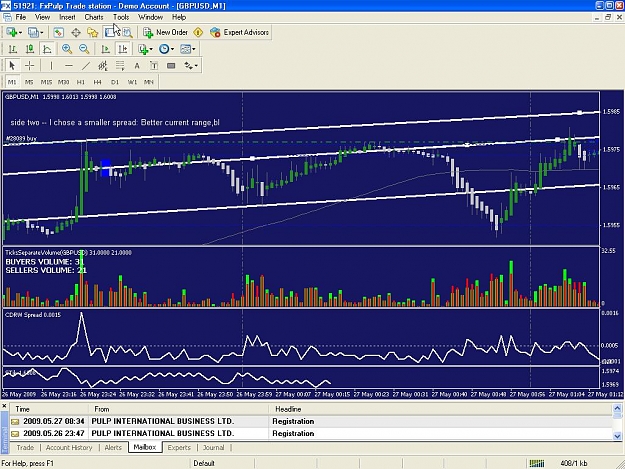Expand the Indicators dropdown arrow
625x469 pixels.
tap(151, 49)
